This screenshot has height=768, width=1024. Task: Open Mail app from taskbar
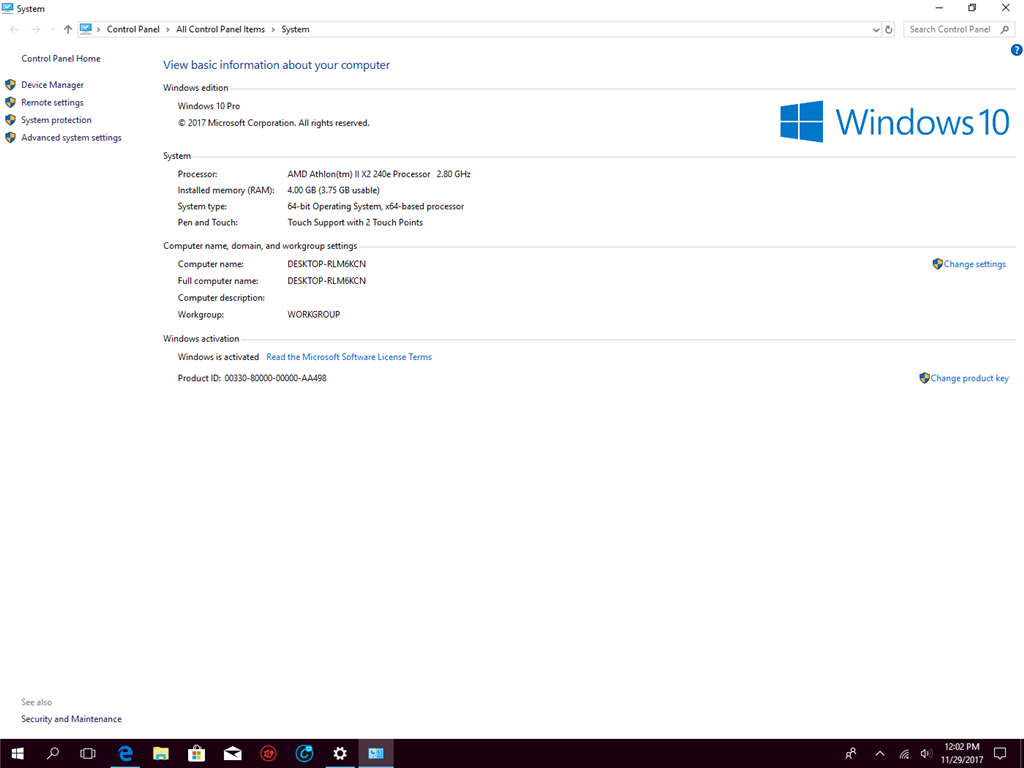click(x=232, y=754)
